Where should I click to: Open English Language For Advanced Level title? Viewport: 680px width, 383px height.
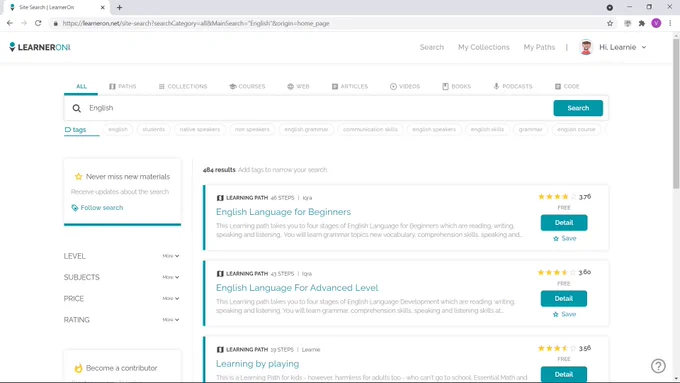[x=297, y=288]
